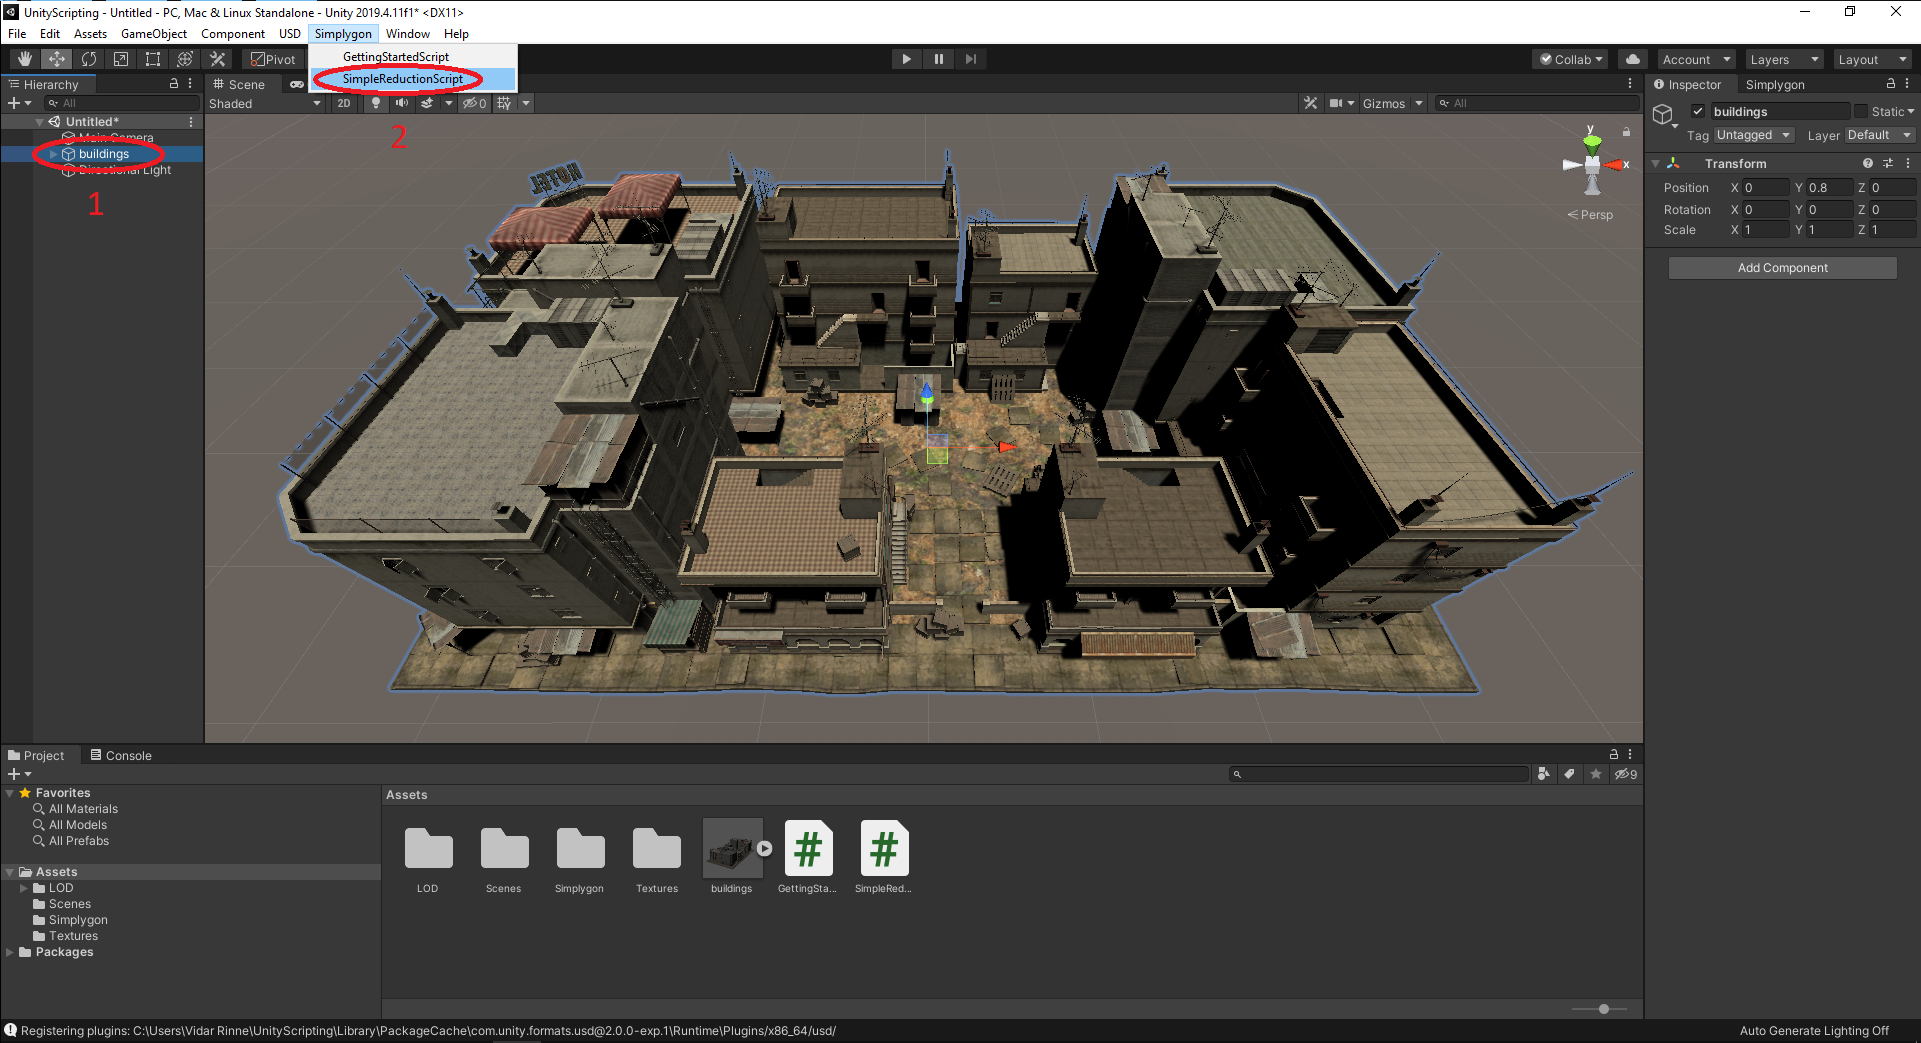Switch to the Console tab
This screenshot has height=1043, width=1921.
[121, 755]
